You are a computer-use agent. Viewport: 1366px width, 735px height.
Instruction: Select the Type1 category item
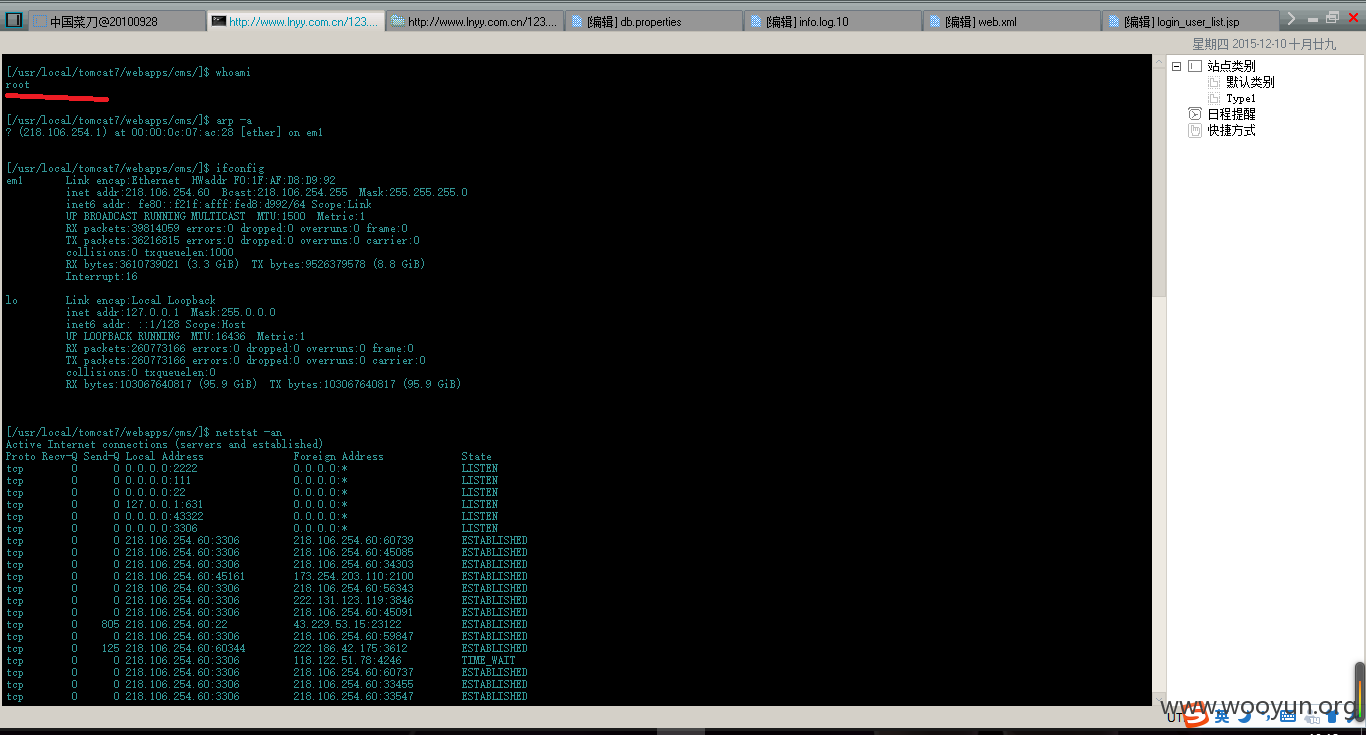[1241, 98]
